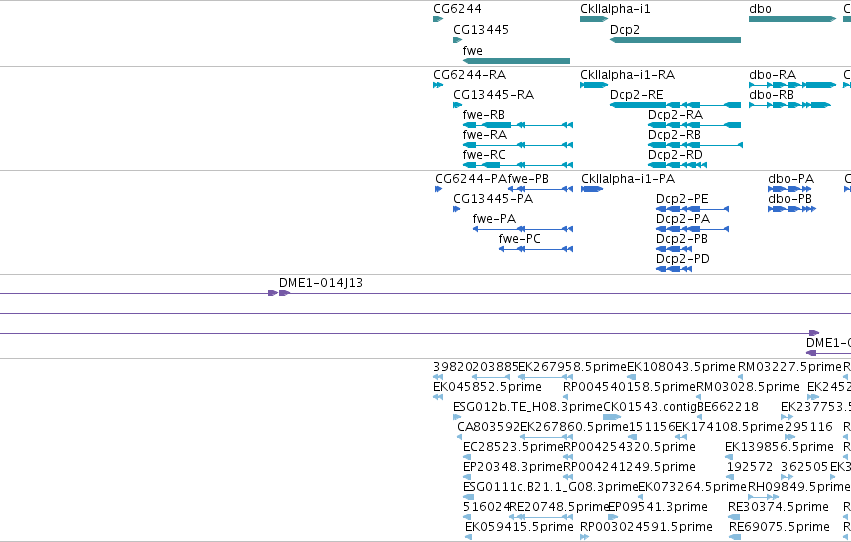Select the Dcp2-RD transcript

[677, 165]
